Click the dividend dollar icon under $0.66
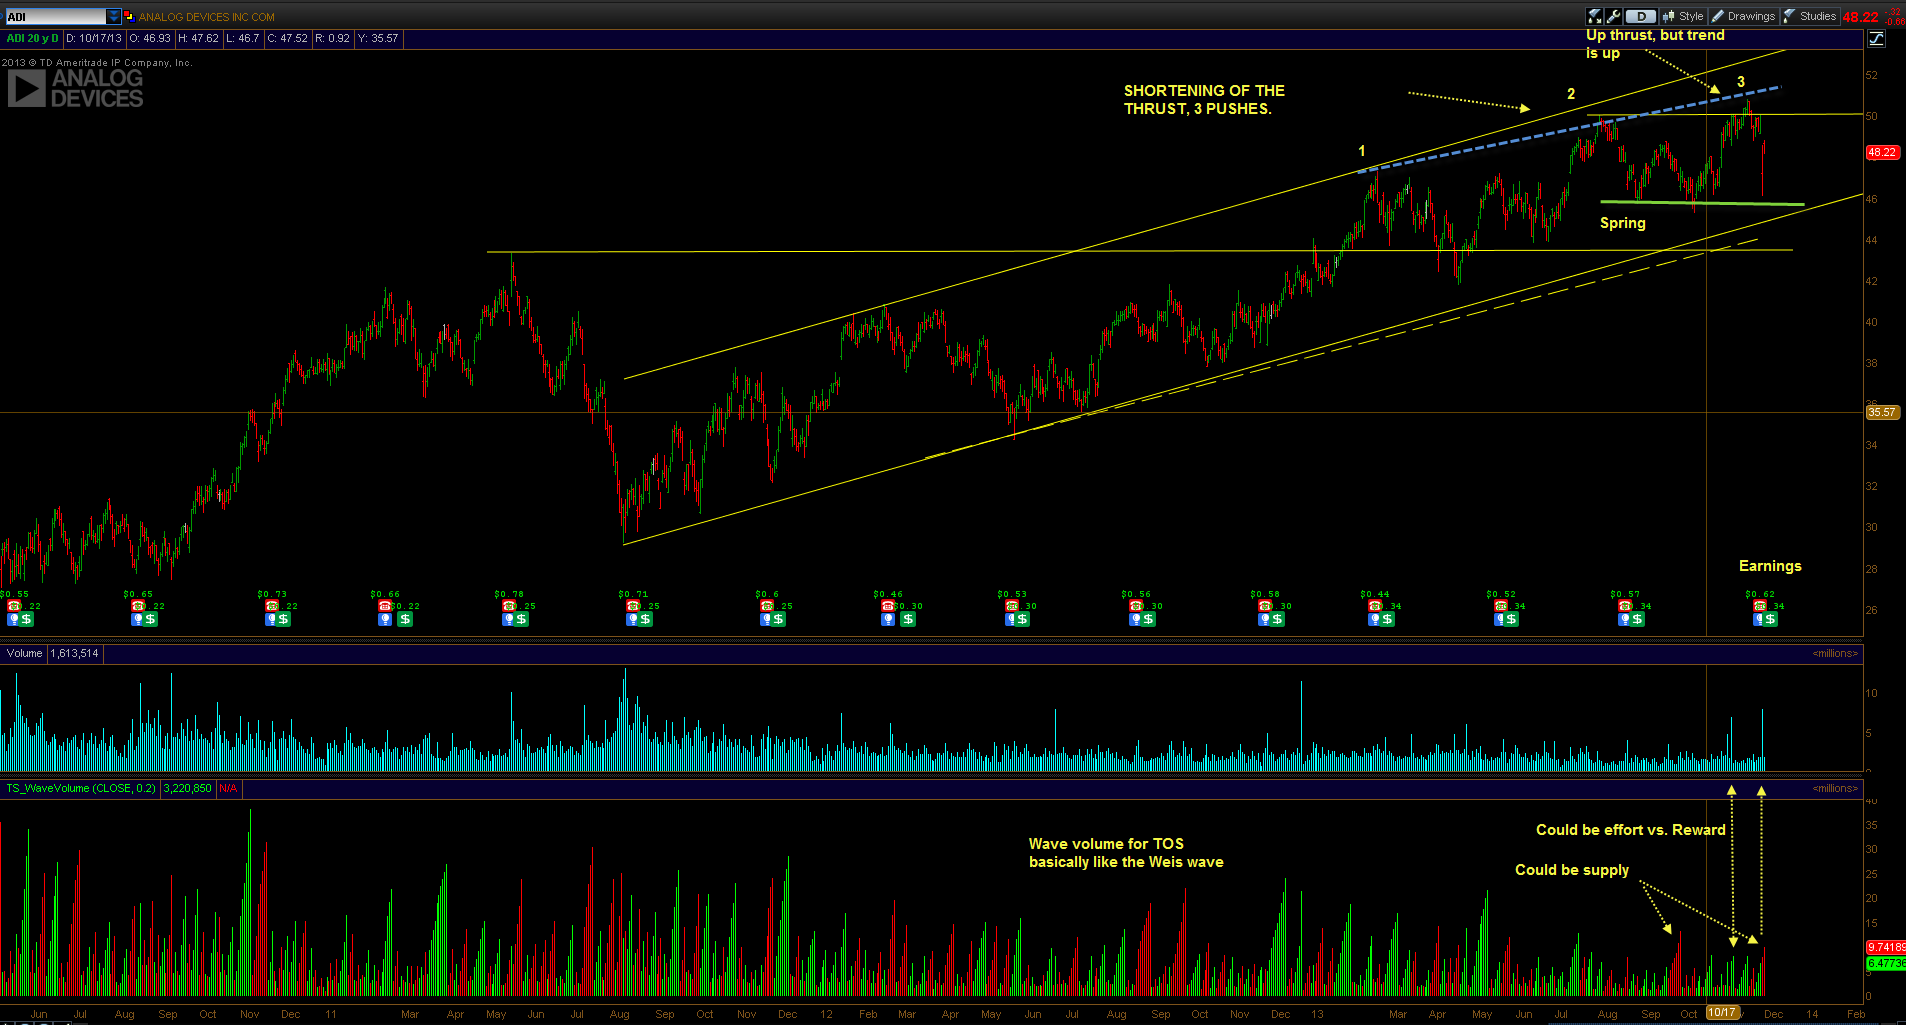Viewport: 1906px width, 1025px height. (x=405, y=619)
